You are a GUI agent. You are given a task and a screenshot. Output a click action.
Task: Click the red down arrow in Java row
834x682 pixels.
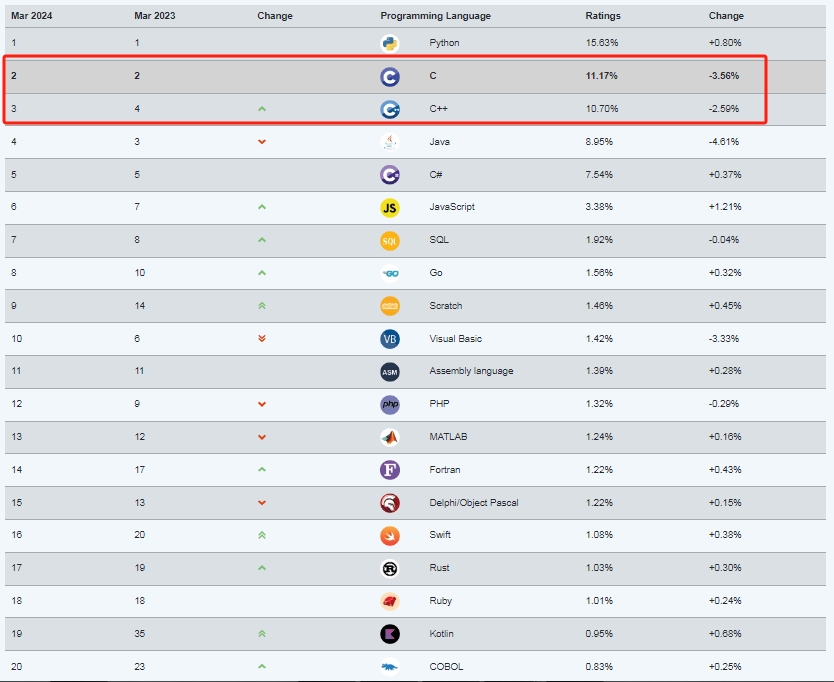pos(262,142)
